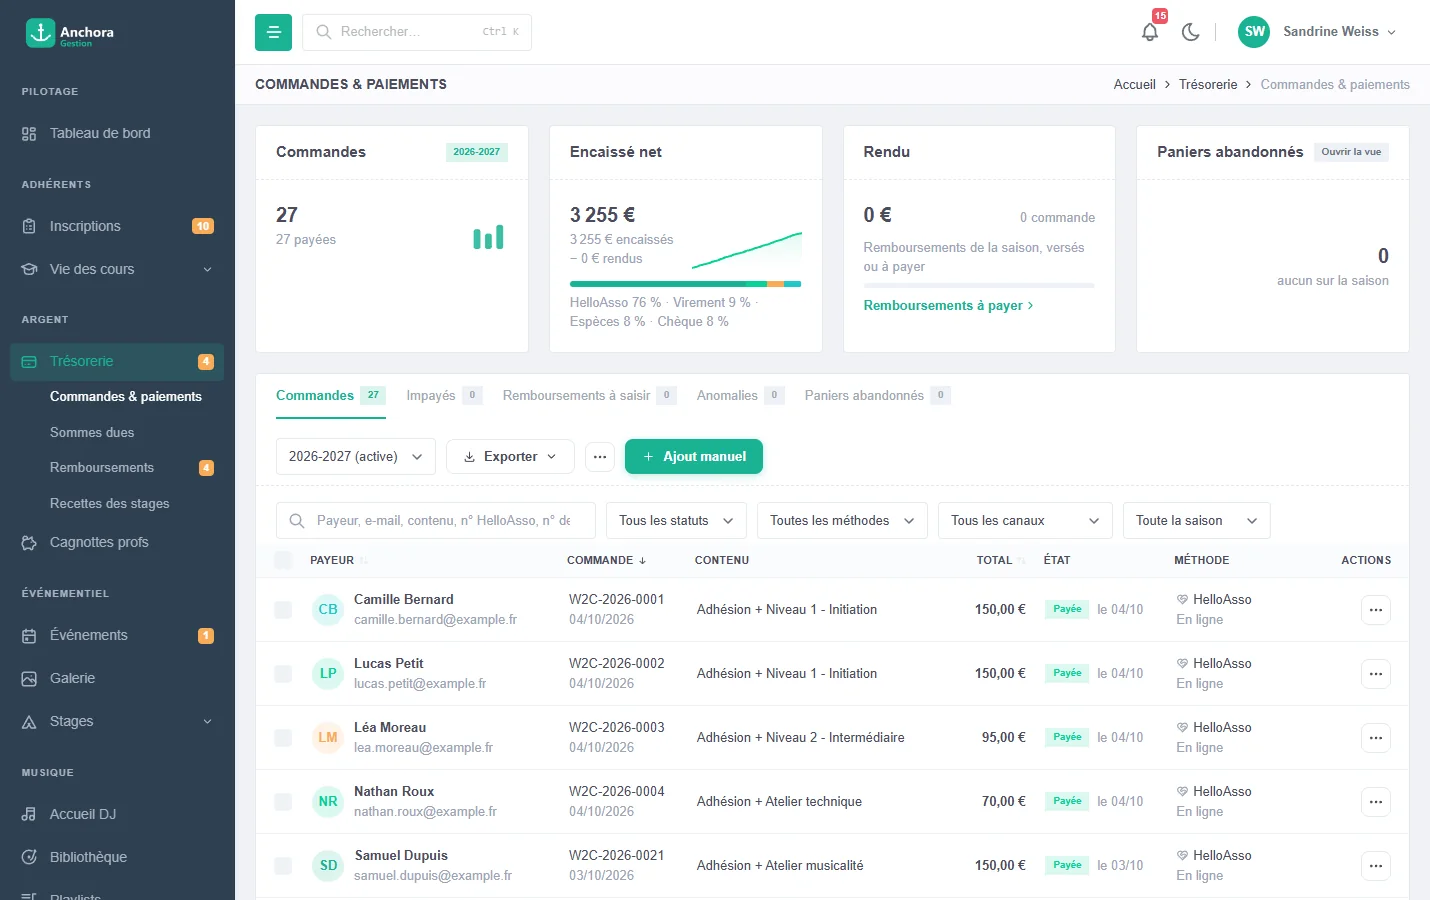Open actions menu for Samuel Dupuis's order

(1376, 866)
